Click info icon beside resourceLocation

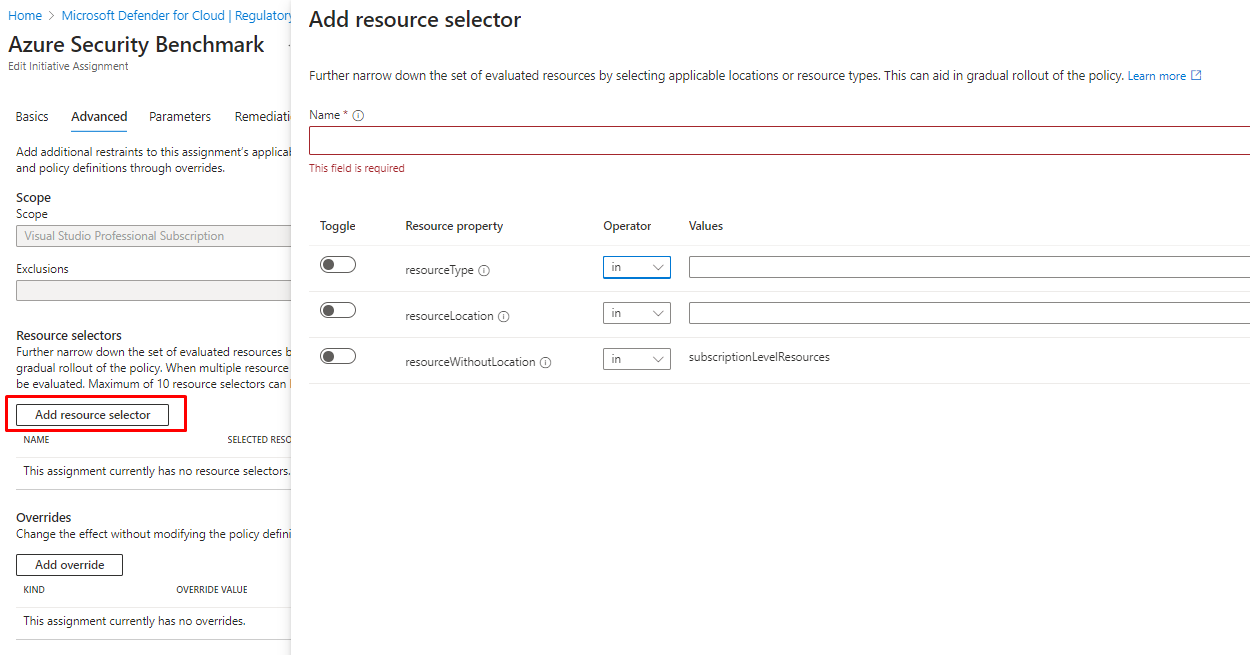click(503, 316)
